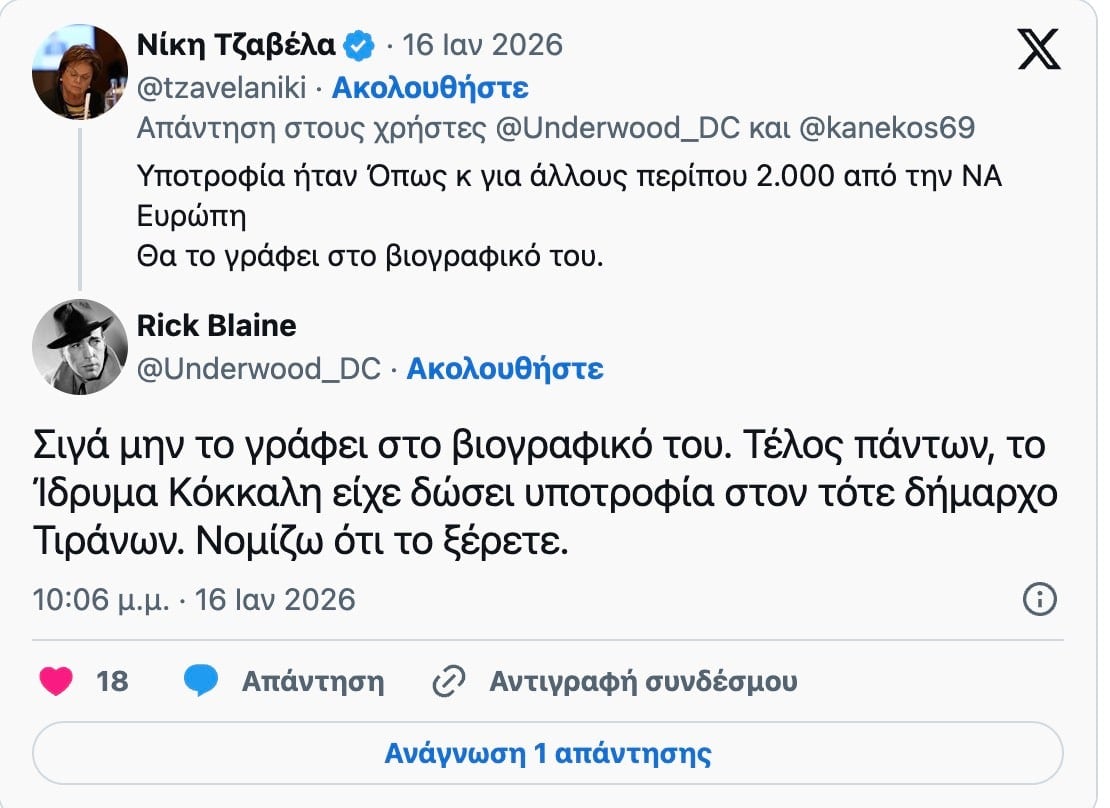Follow @Underwood_DC via the Ακολουθήστε link
The height and width of the screenshot is (808, 1110).
(505, 369)
